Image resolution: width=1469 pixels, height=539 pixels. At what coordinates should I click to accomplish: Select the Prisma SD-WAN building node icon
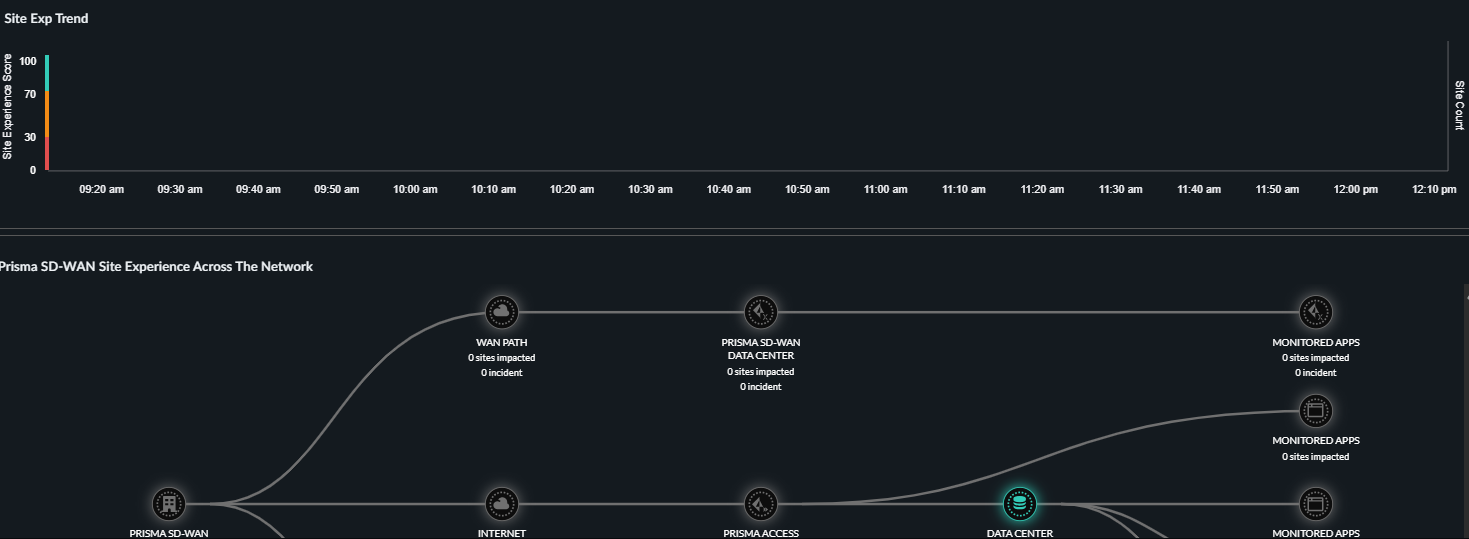coord(169,504)
